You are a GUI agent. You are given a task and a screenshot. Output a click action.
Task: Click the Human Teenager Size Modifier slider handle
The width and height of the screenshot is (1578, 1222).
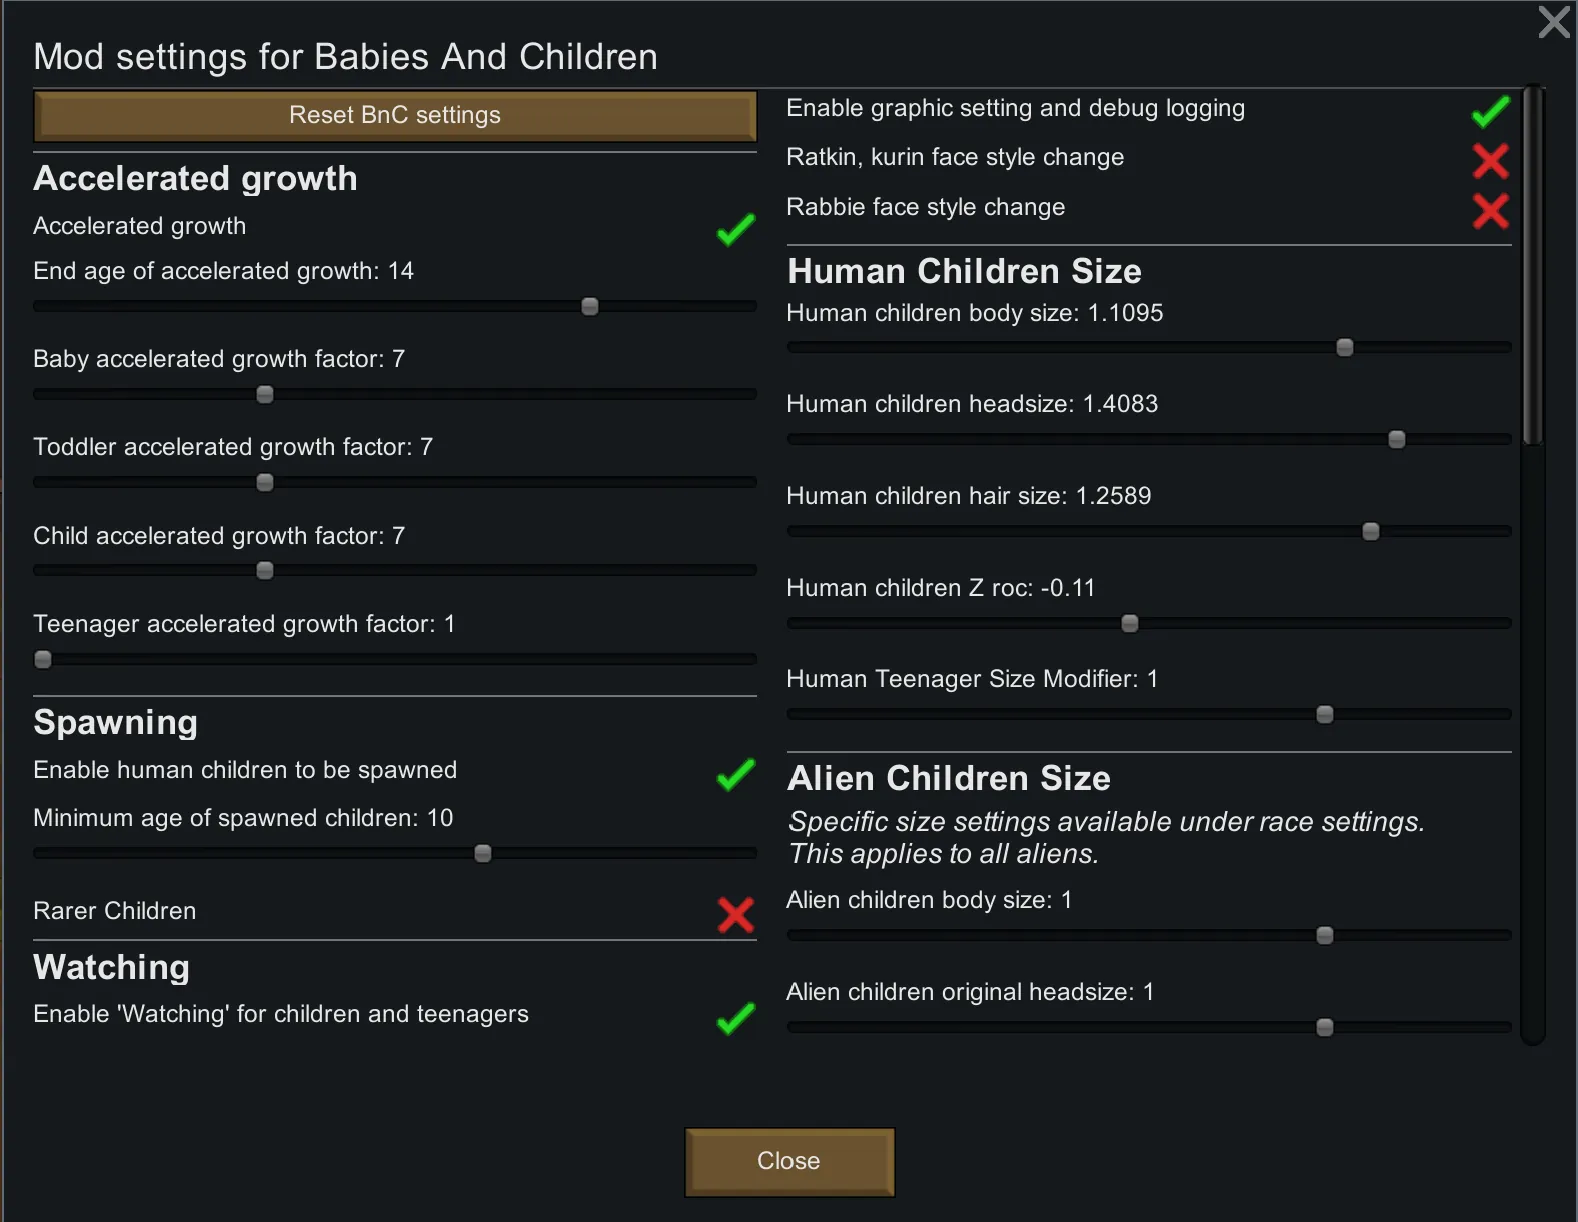click(1325, 714)
